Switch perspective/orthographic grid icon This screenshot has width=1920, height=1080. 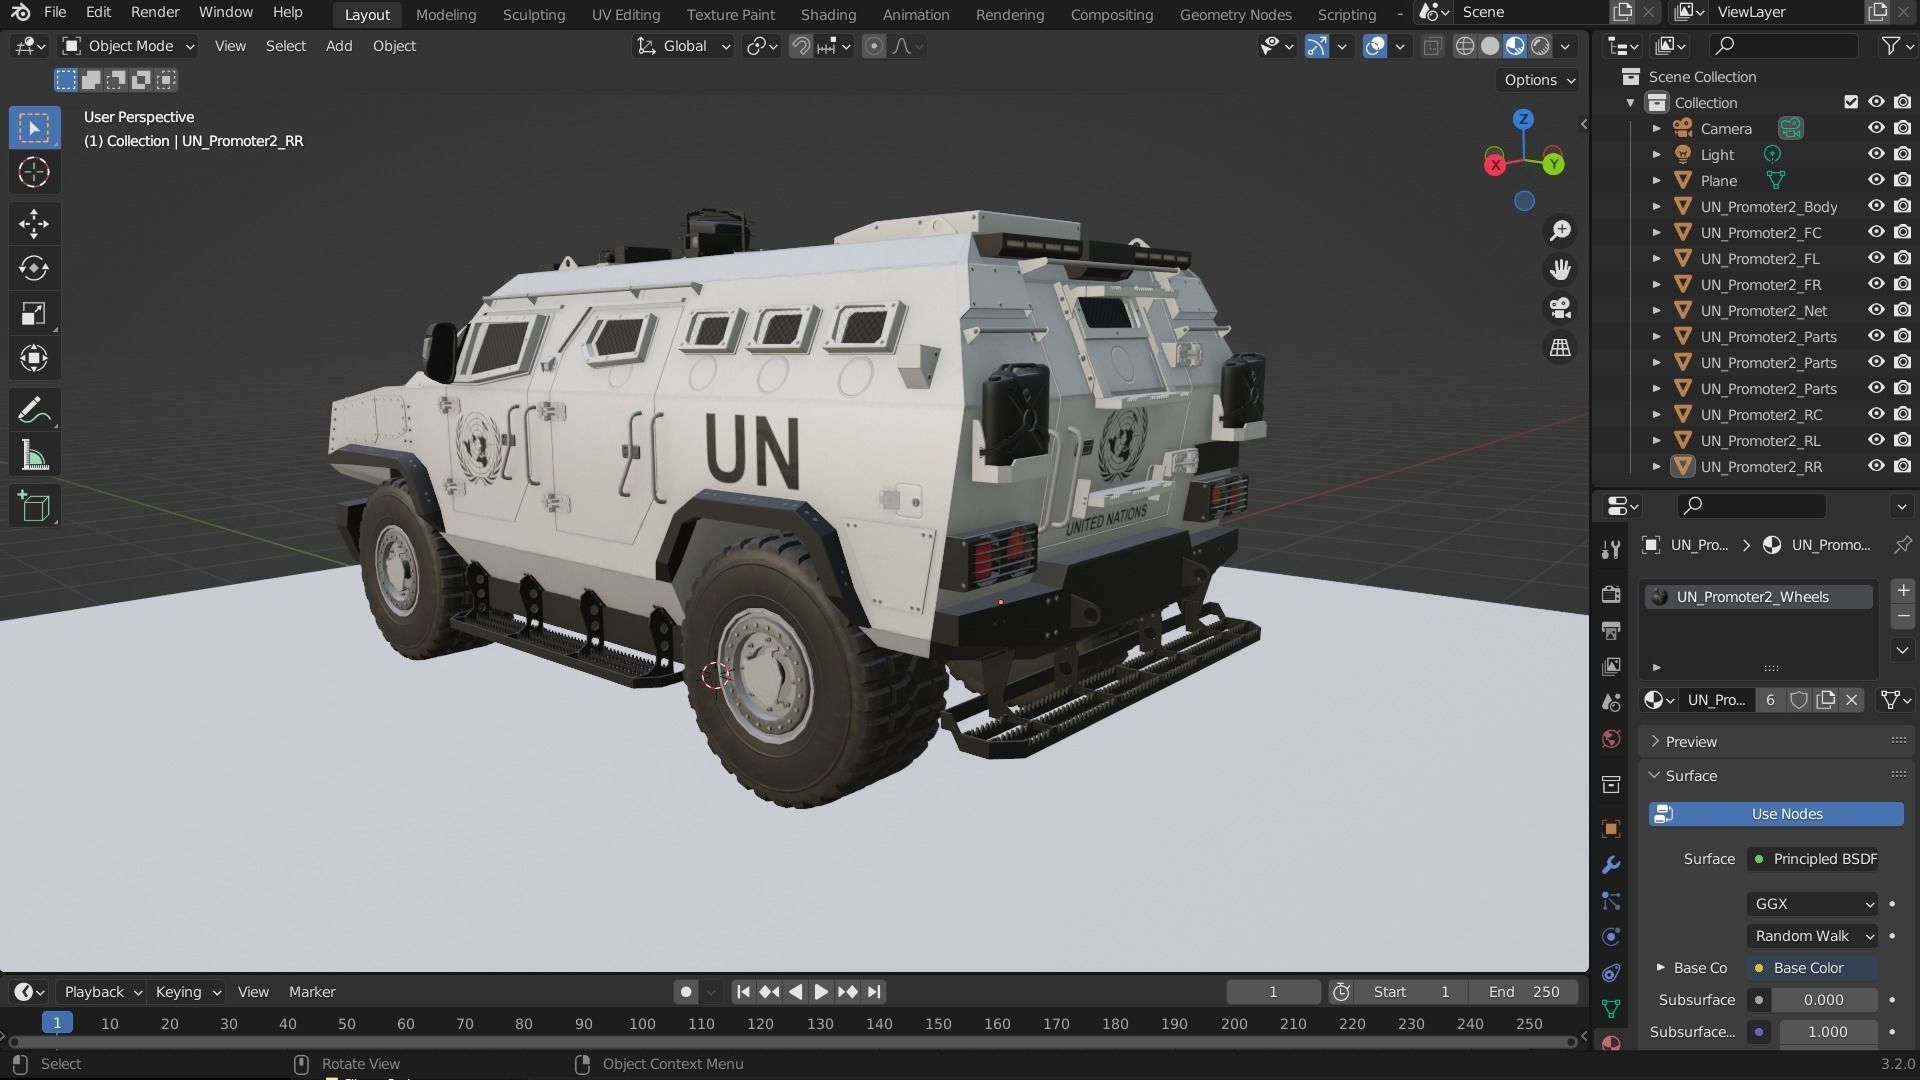point(1560,347)
